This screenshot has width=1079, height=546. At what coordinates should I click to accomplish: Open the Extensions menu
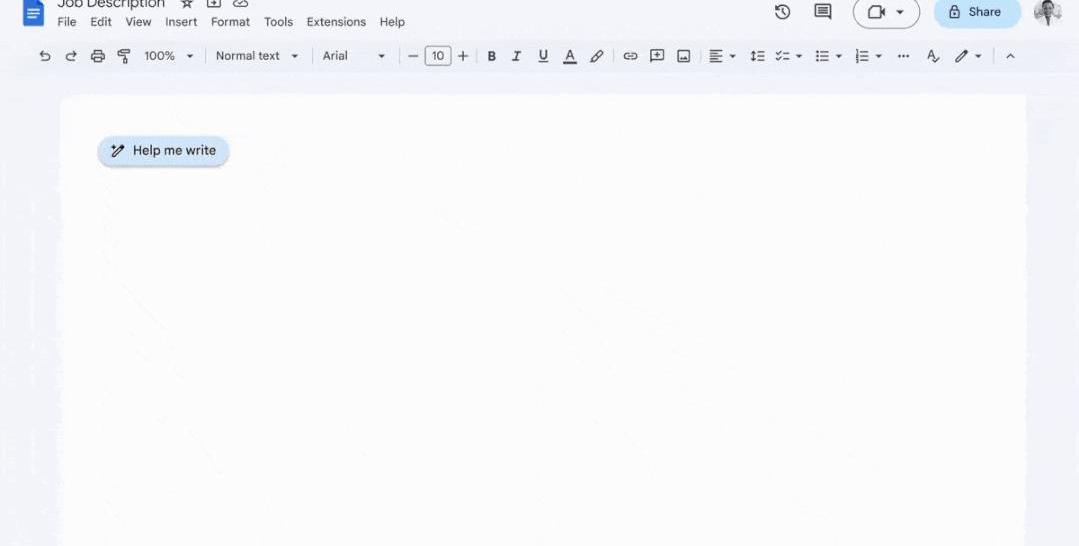(336, 22)
